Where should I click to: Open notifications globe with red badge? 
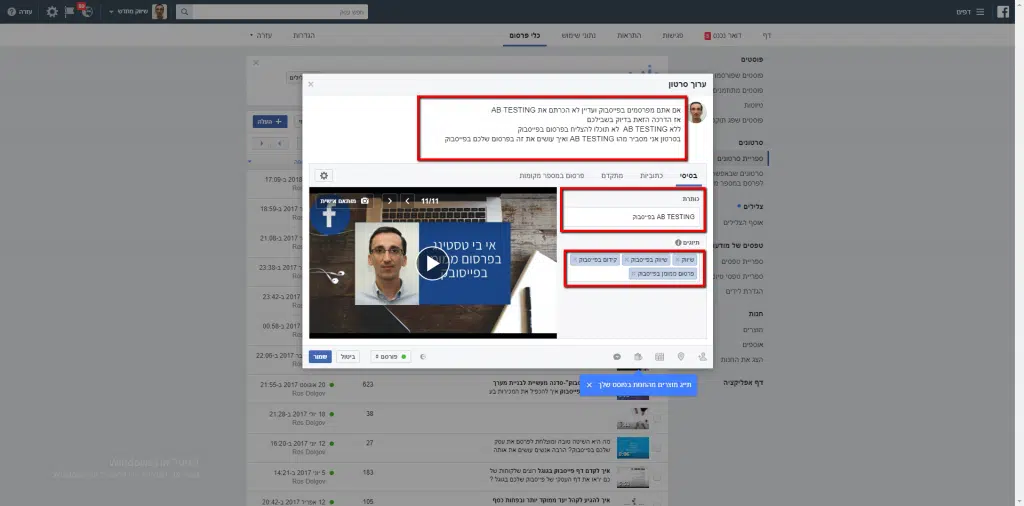point(87,12)
